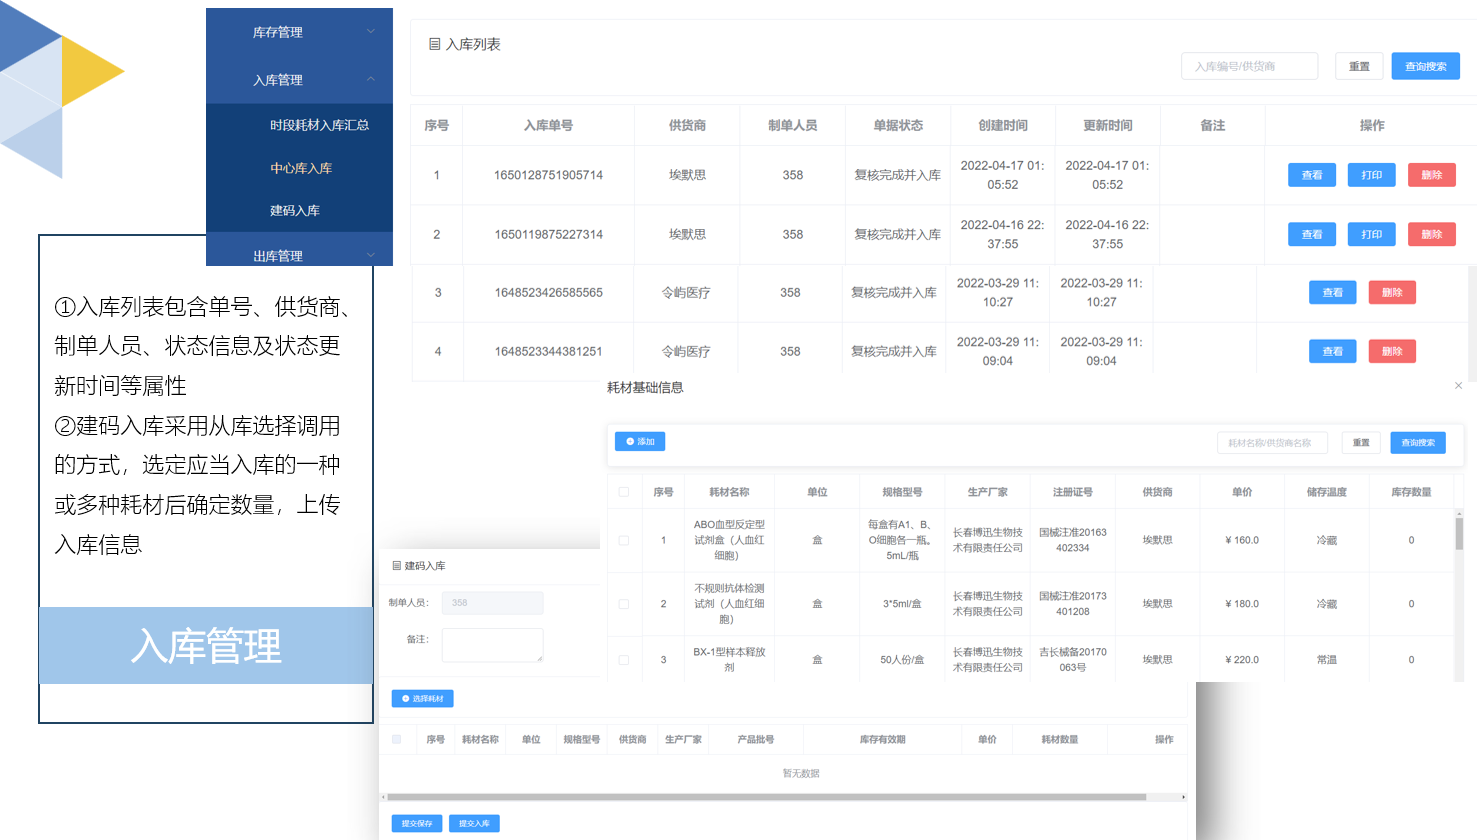Click material name 不规则抗体检测试剂
This screenshot has width=1477, height=840.
point(729,604)
